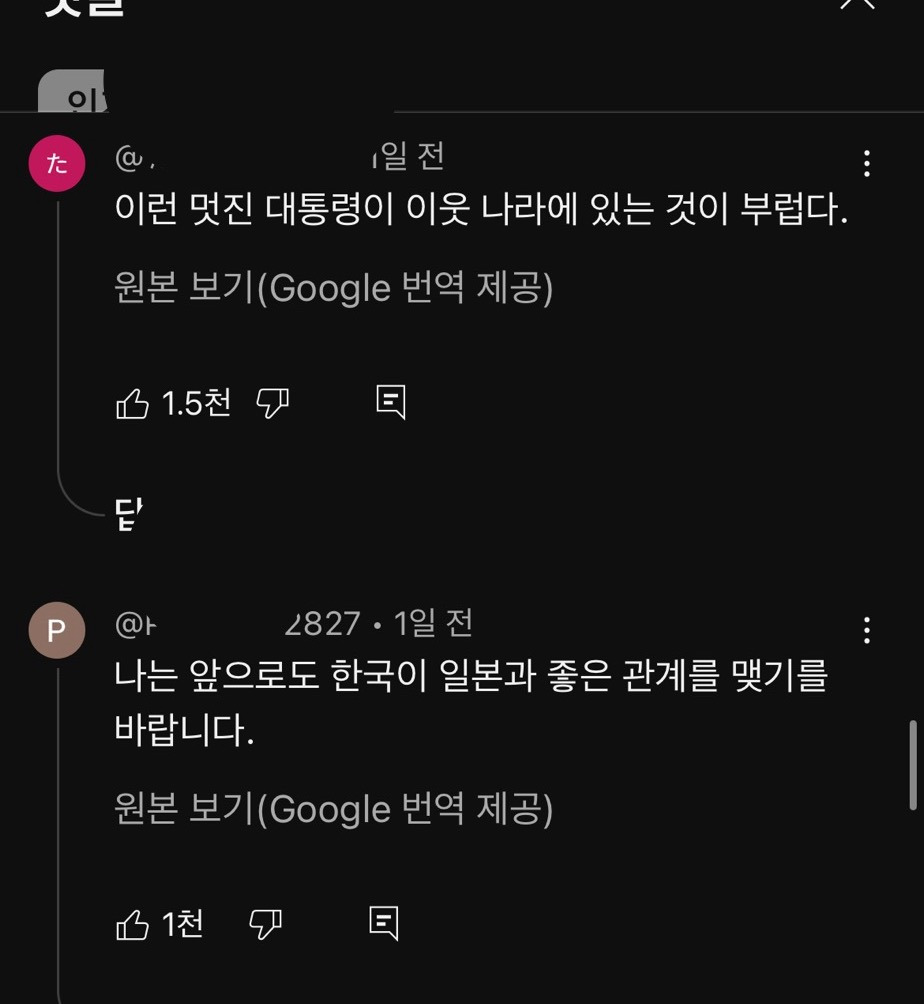924x1004 pixels.
Task: Open the brown P profile avatar
Action: click(57, 630)
